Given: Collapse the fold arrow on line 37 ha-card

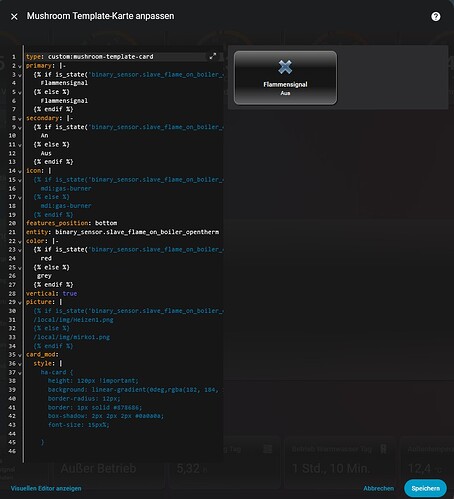Looking at the screenshot, I should point(20,373).
